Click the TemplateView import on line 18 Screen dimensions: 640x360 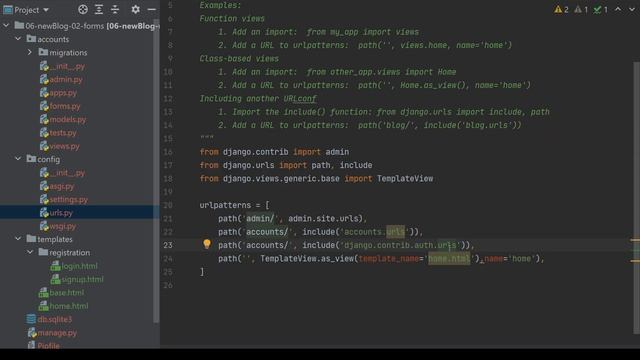click(405, 178)
